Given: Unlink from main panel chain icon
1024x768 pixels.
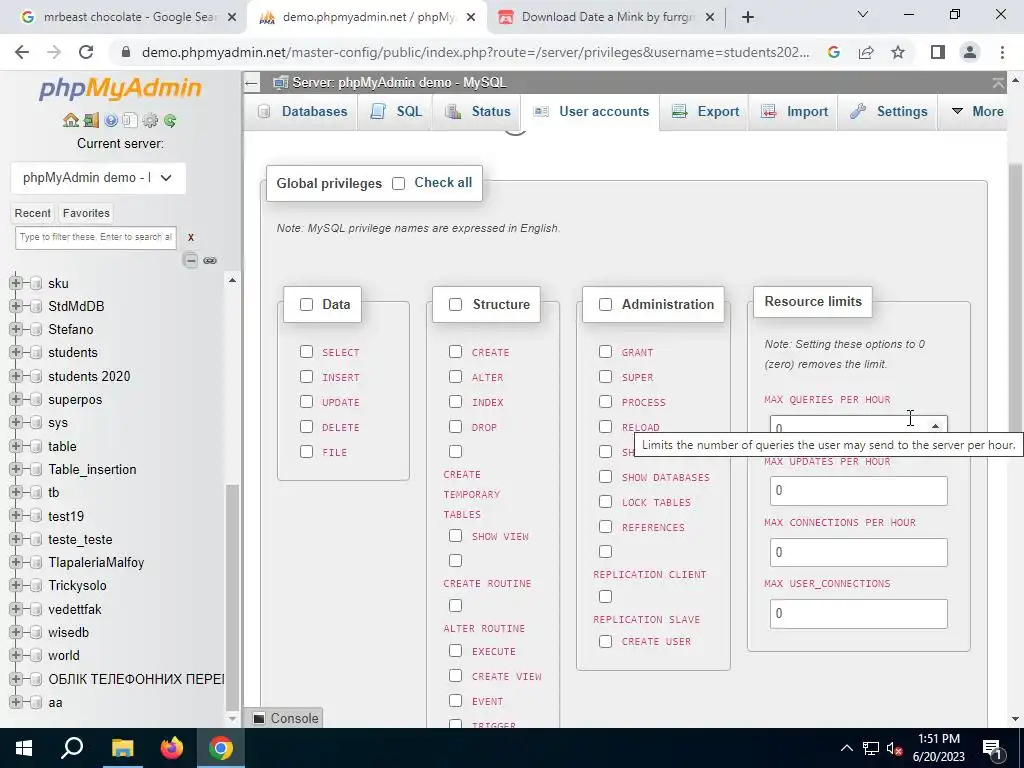Looking at the screenshot, I should pyautogui.click(x=210, y=261).
